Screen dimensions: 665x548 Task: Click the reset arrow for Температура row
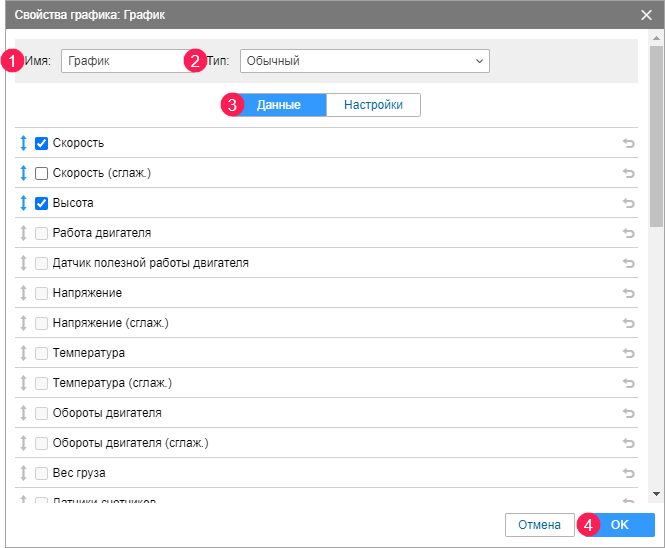628,353
